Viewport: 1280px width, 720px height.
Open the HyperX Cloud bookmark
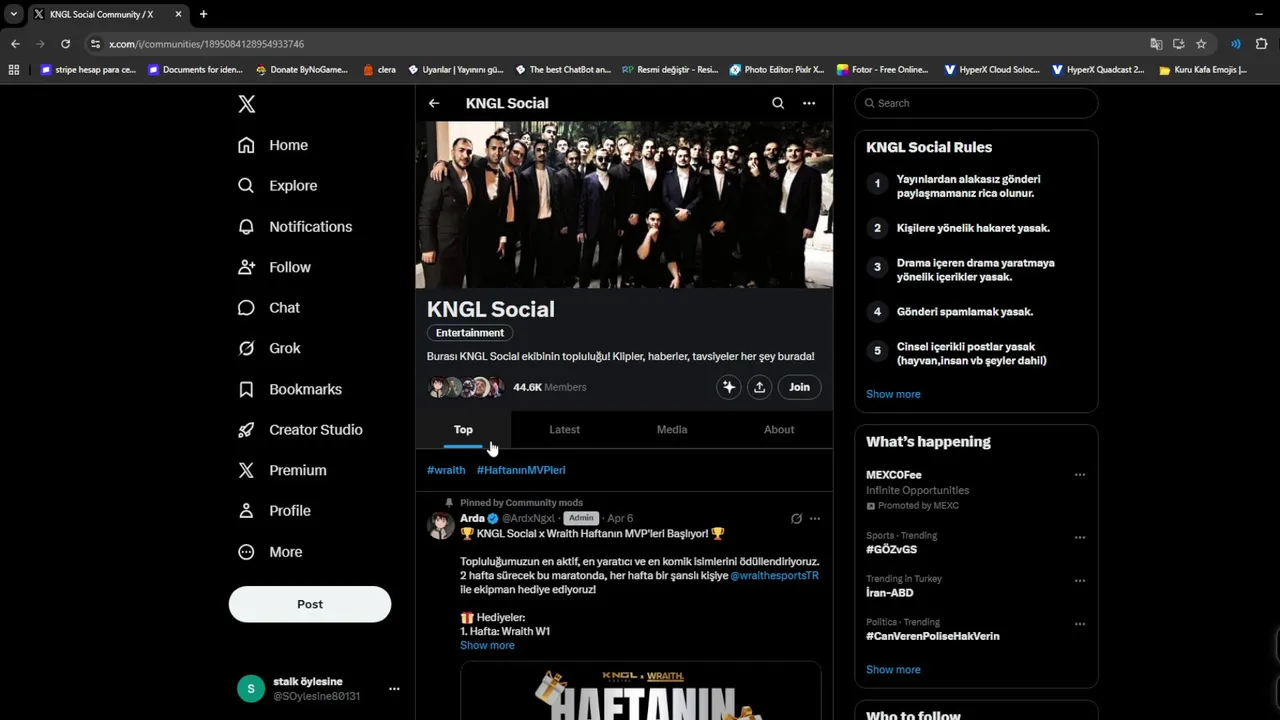[992, 70]
